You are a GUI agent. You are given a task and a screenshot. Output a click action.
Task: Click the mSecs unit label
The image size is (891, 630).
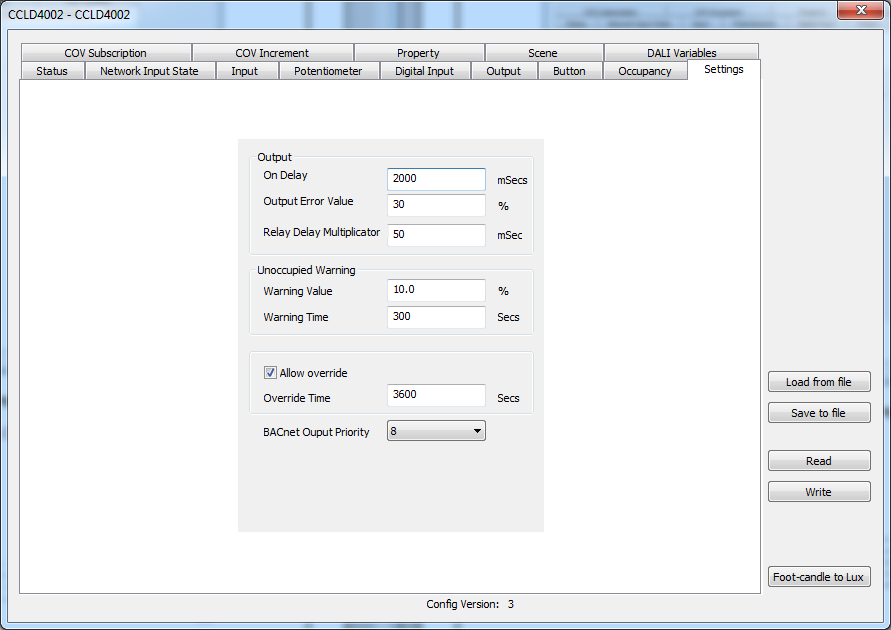[x=512, y=180]
